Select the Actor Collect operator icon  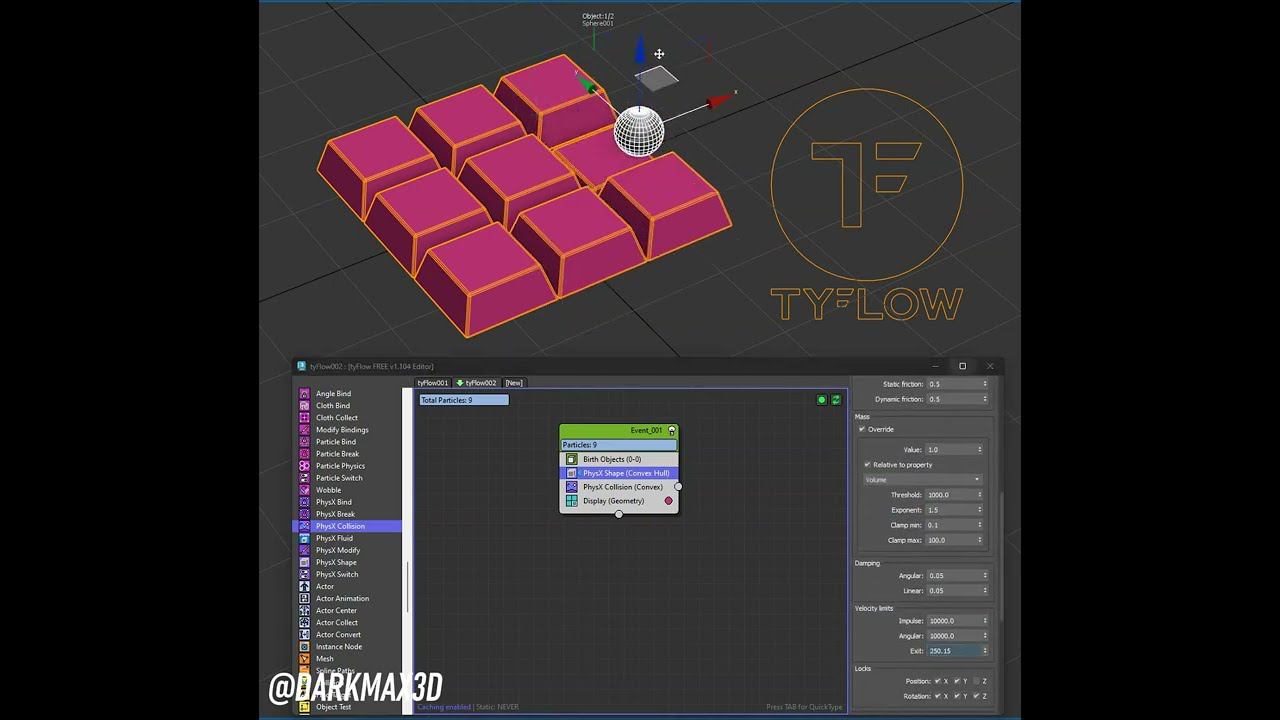tap(305, 622)
